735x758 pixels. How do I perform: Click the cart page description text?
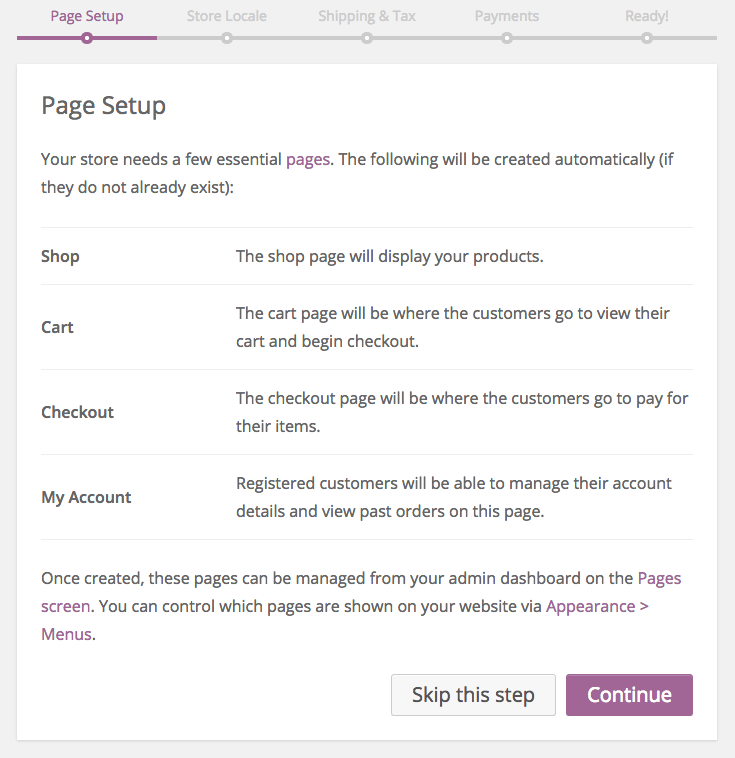coord(453,327)
